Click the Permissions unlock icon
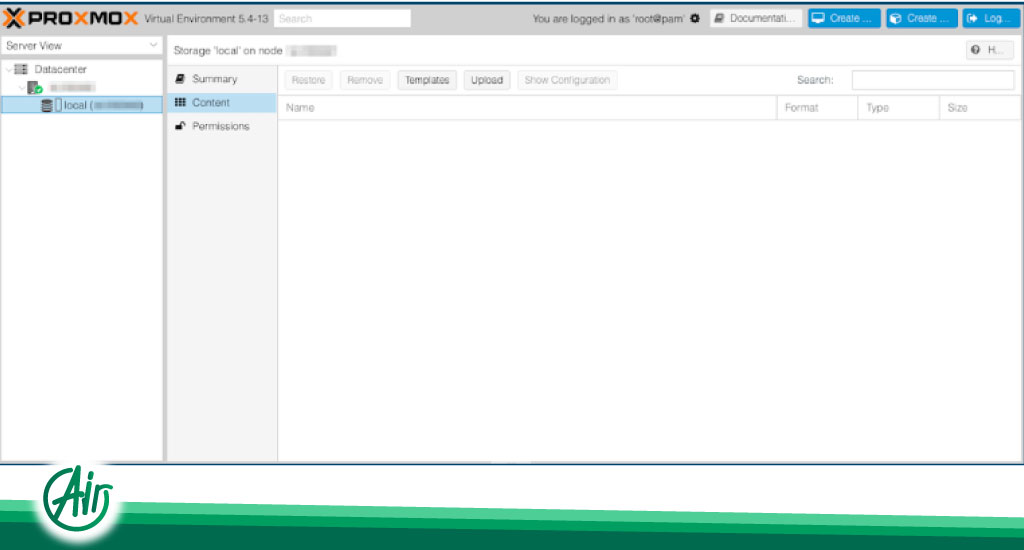 [180, 125]
